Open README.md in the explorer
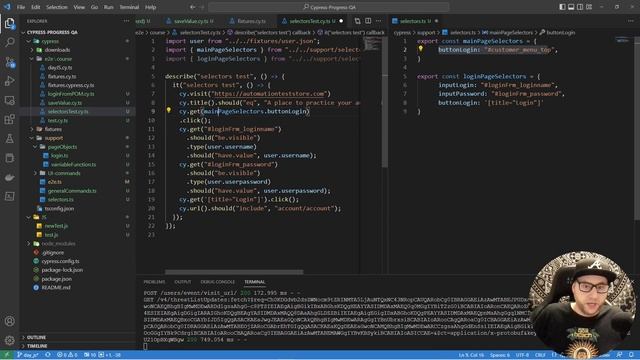640x360 pixels. [x=56, y=287]
